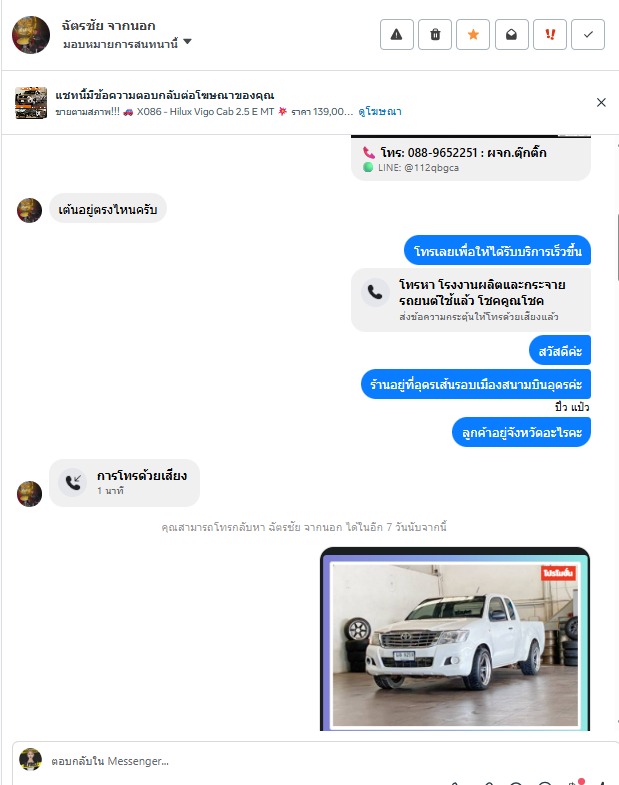Open ฉัตรชัย จากนอก profile picture in header
Image resolution: width=619 pixels, height=785 pixels.
click(31, 35)
